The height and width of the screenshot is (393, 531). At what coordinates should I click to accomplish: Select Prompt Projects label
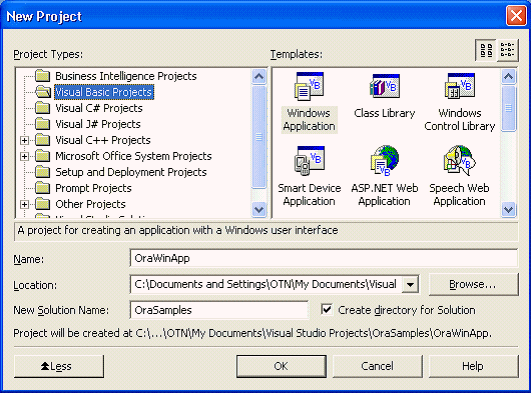pos(93,188)
